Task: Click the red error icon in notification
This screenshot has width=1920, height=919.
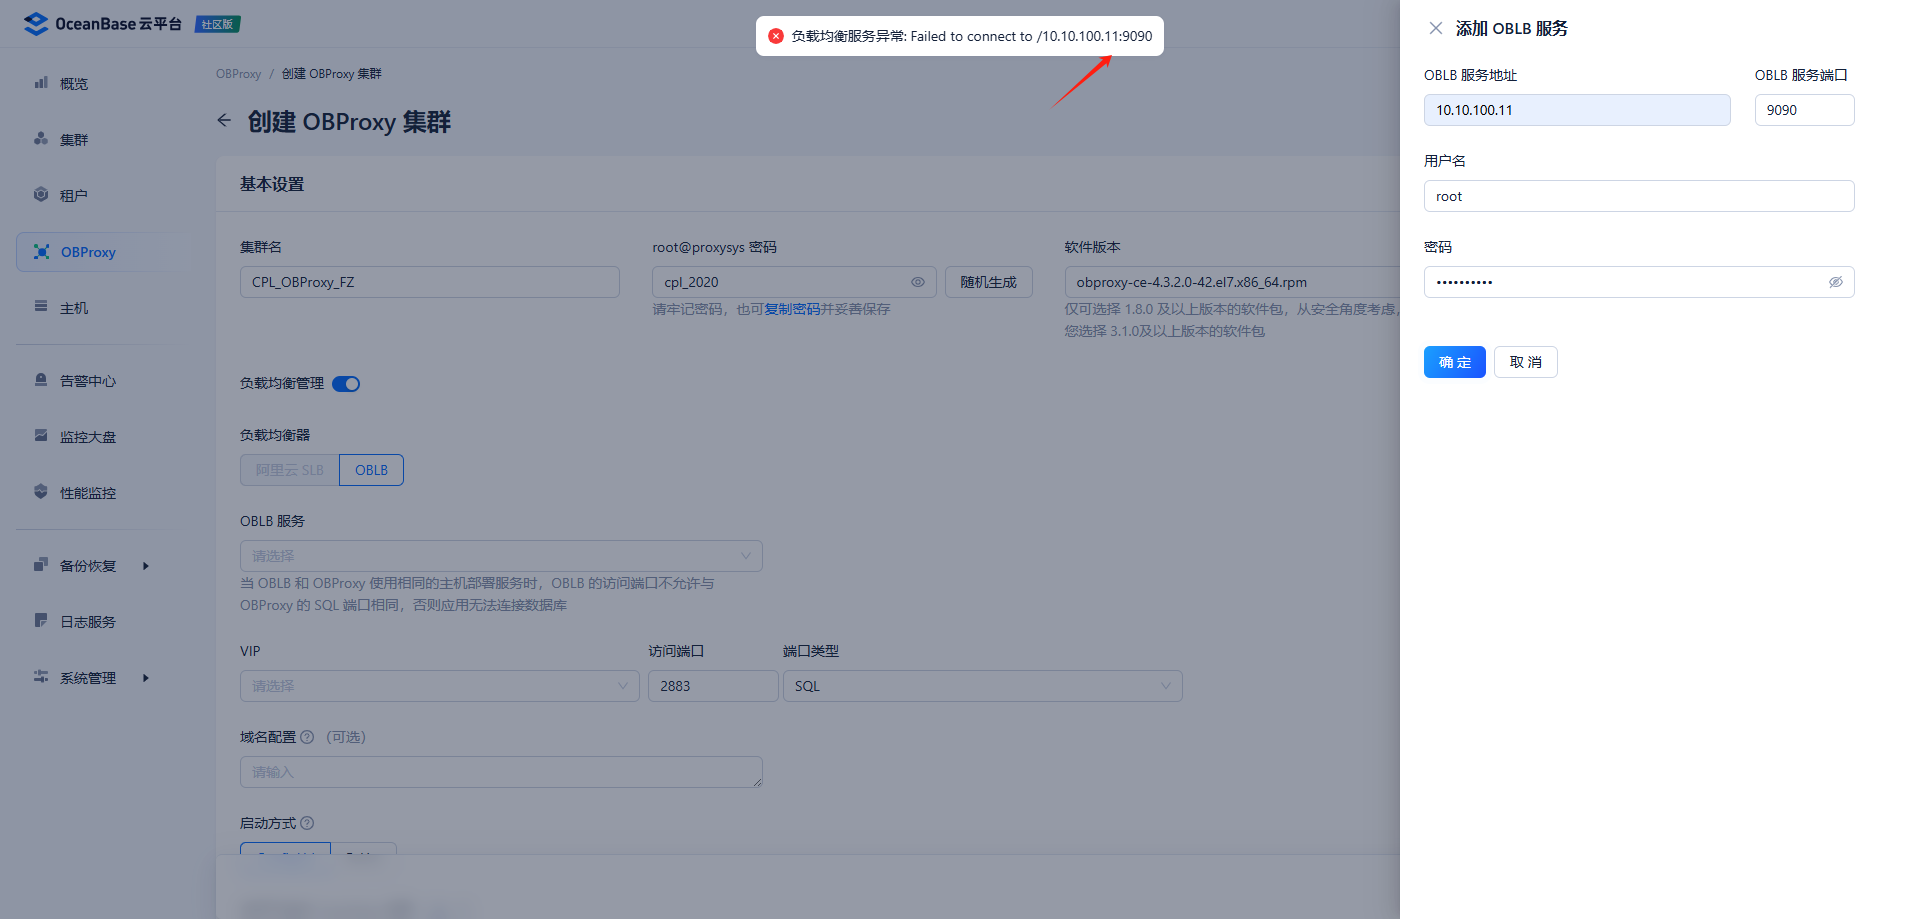Action: [776, 36]
